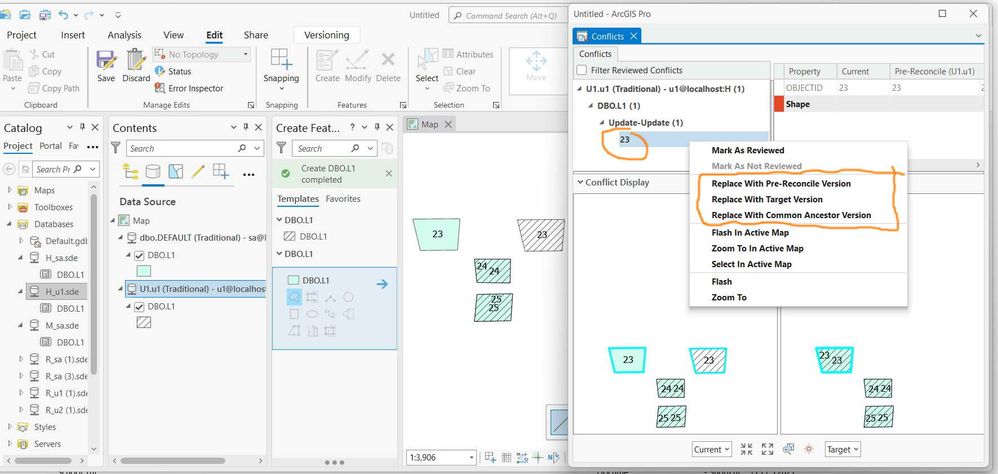Image resolution: width=998 pixels, height=474 pixels.
Task: Open the Snapping tool
Action: 281,66
